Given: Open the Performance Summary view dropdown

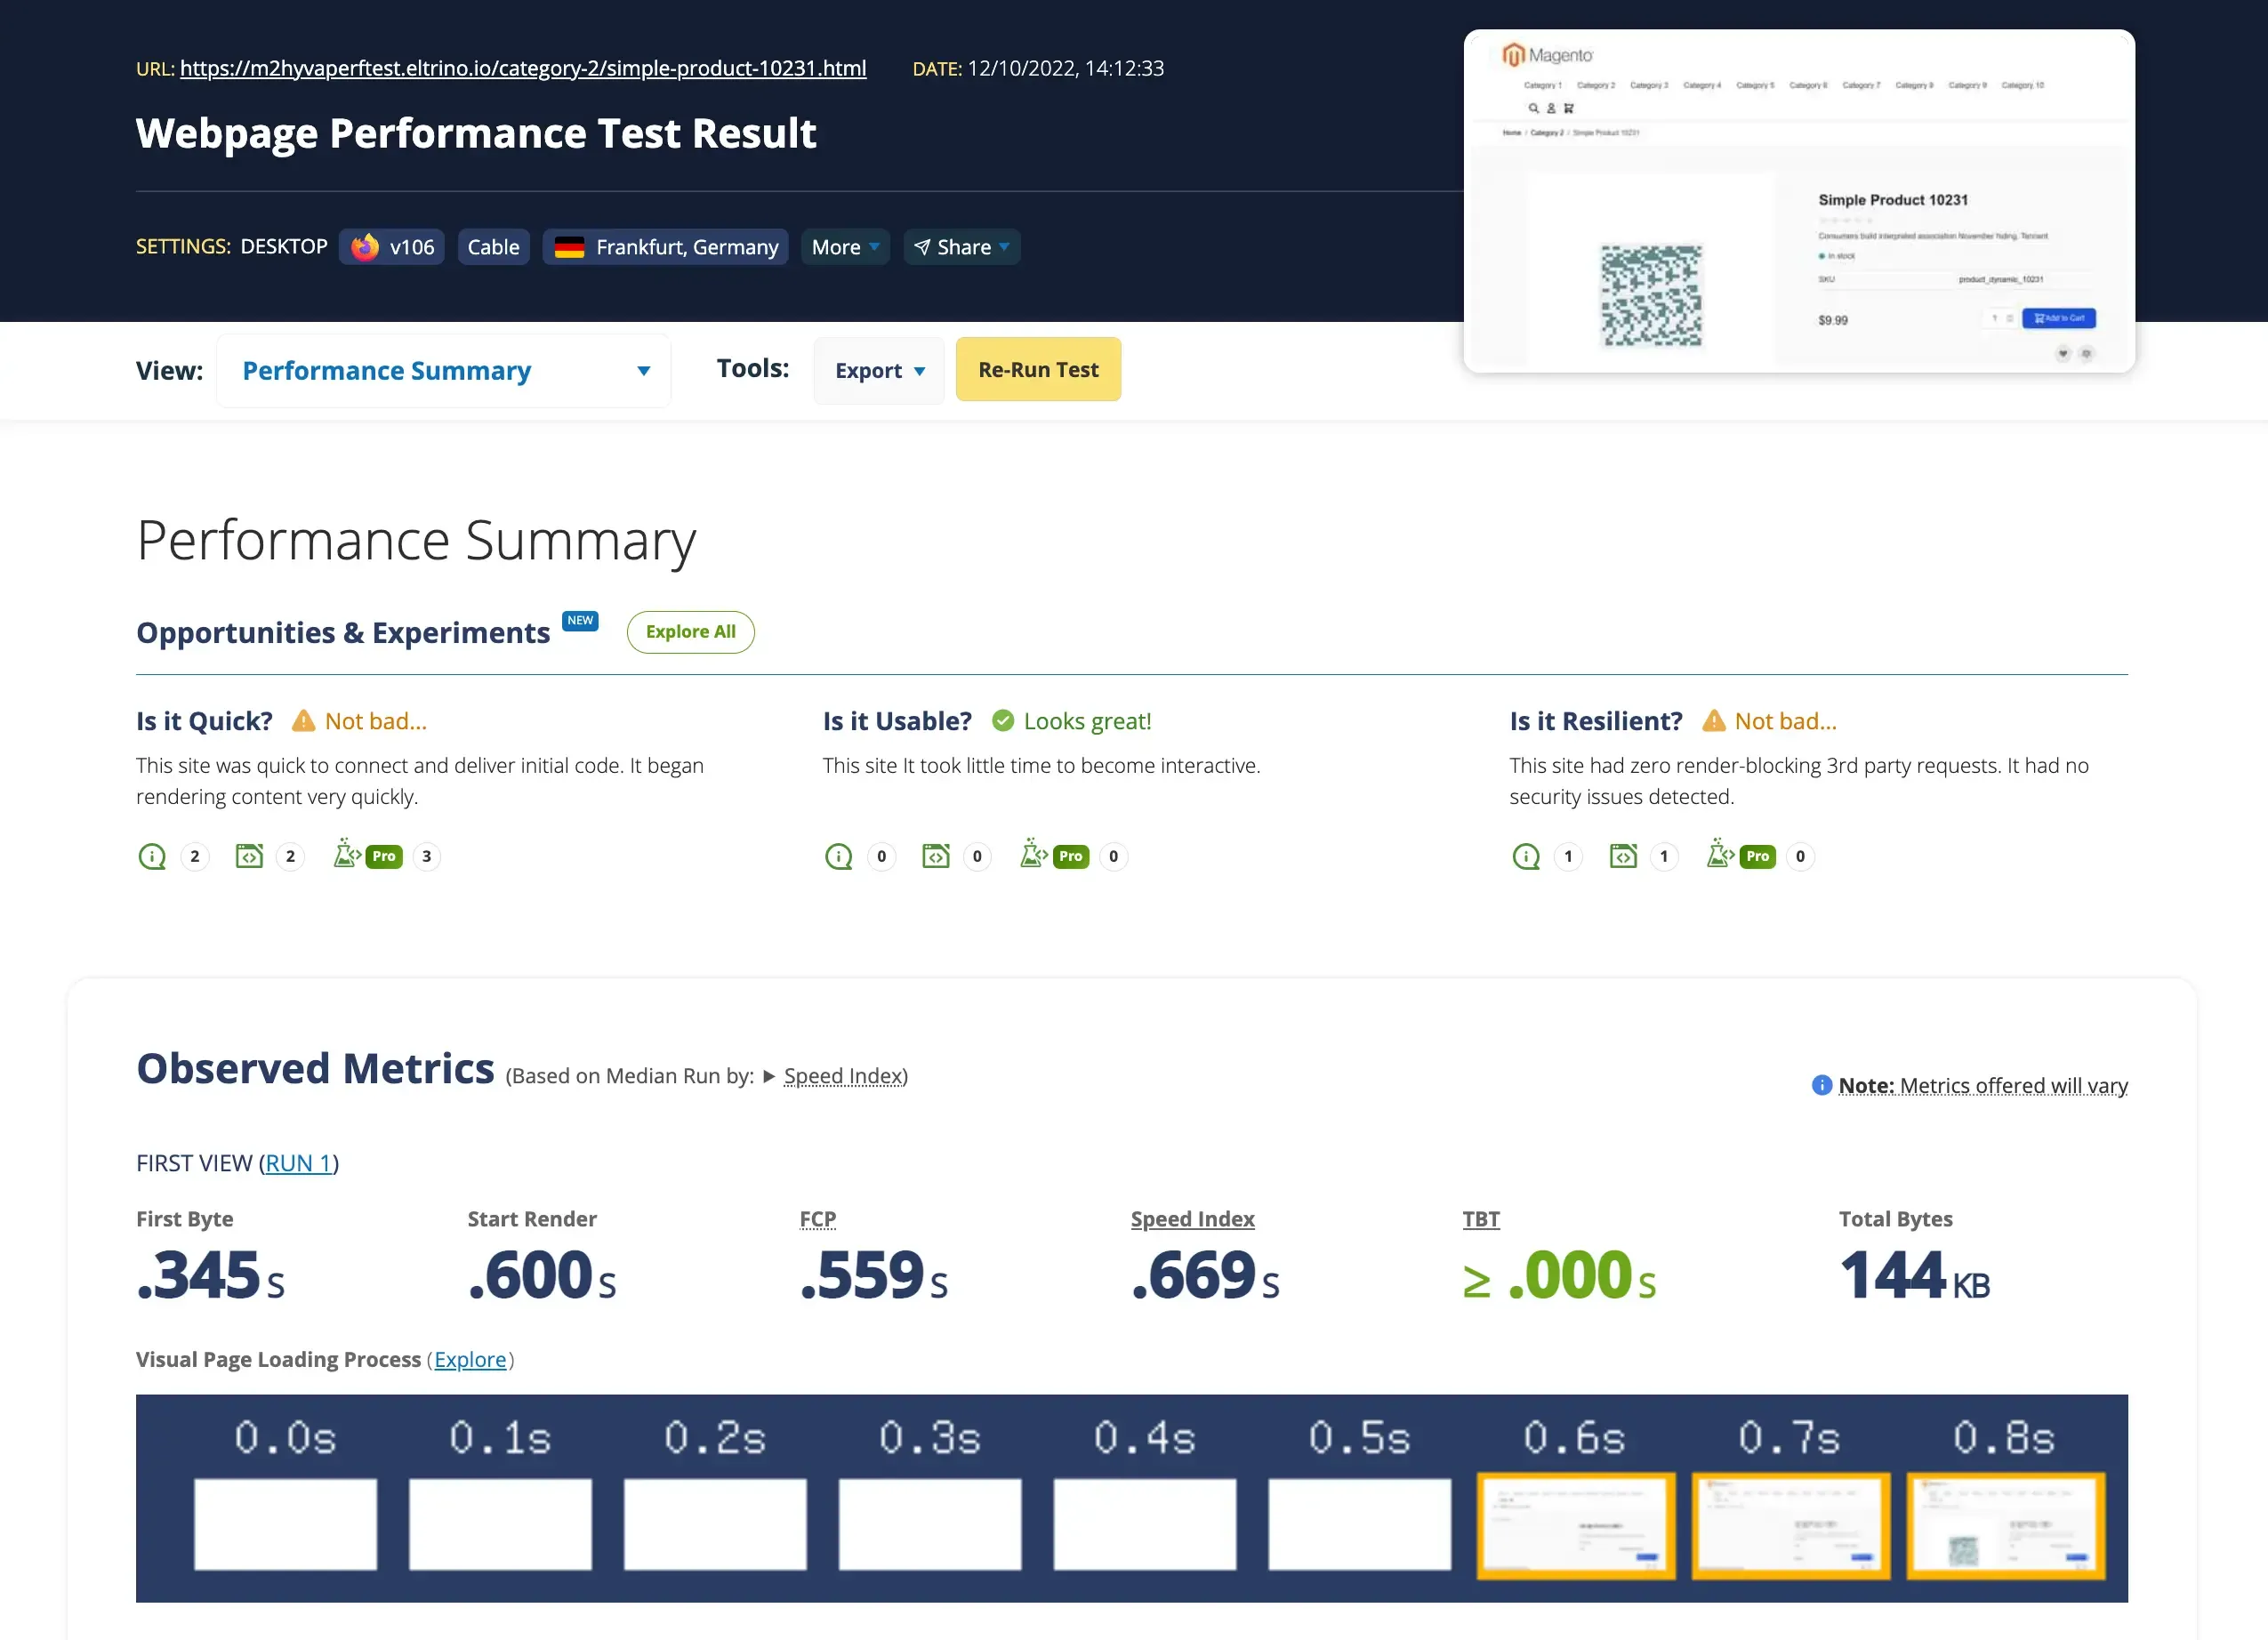Looking at the screenshot, I should (444, 371).
